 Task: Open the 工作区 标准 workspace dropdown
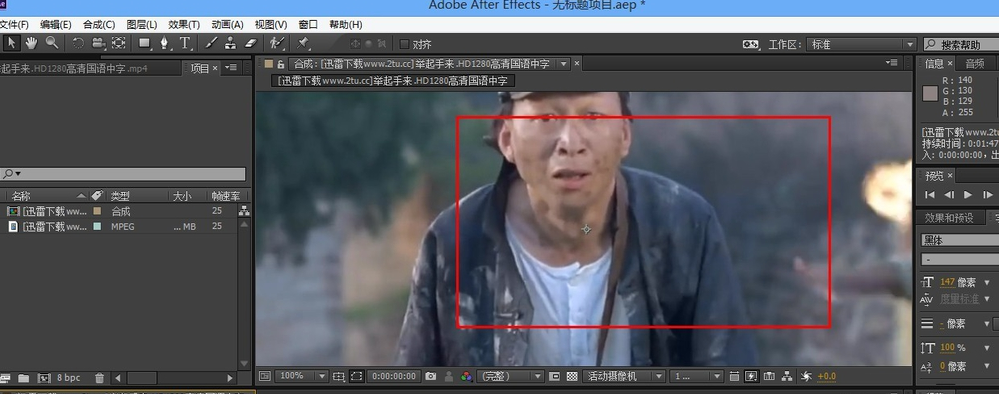(x=861, y=45)
